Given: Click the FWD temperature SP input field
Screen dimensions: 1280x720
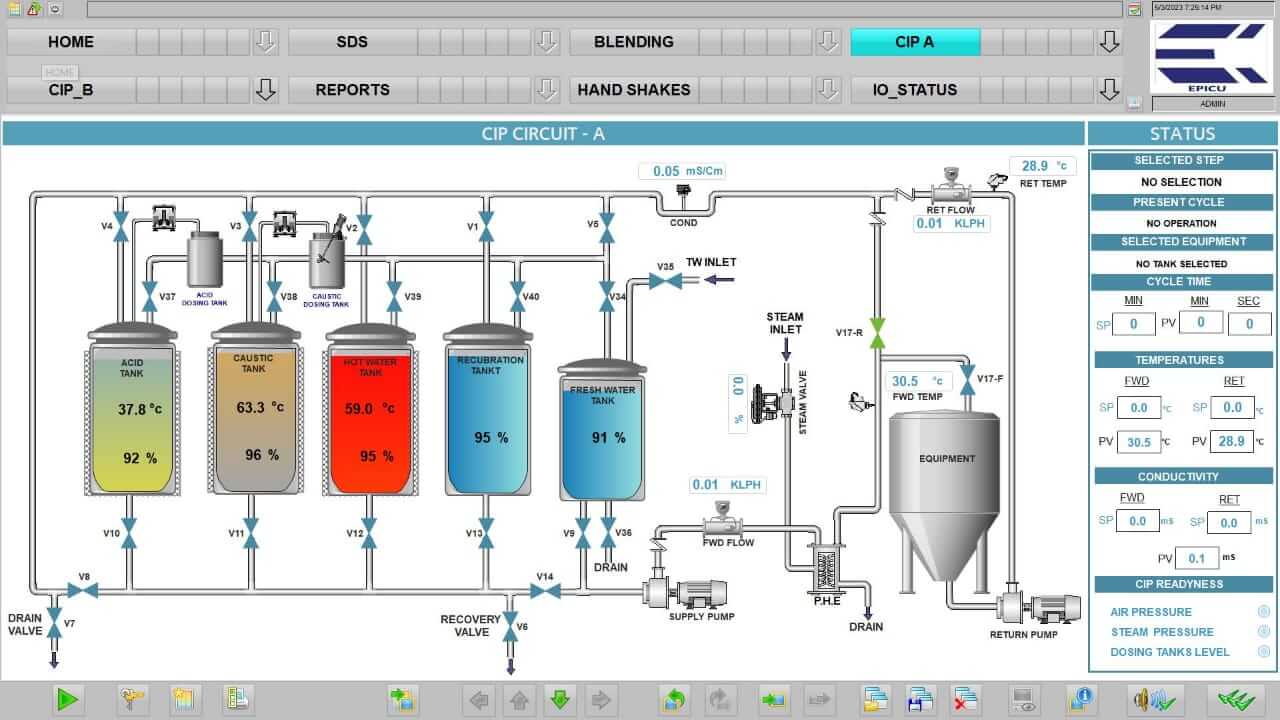Looking at the screenshot, I should point(1138,408).
